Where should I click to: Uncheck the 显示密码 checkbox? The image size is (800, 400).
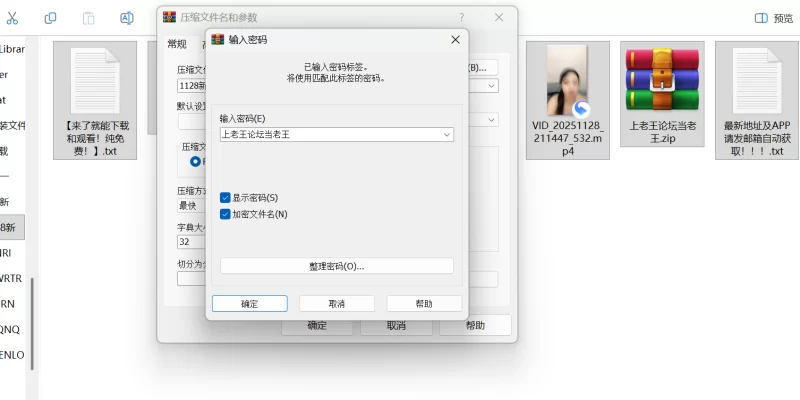[225, 198]
